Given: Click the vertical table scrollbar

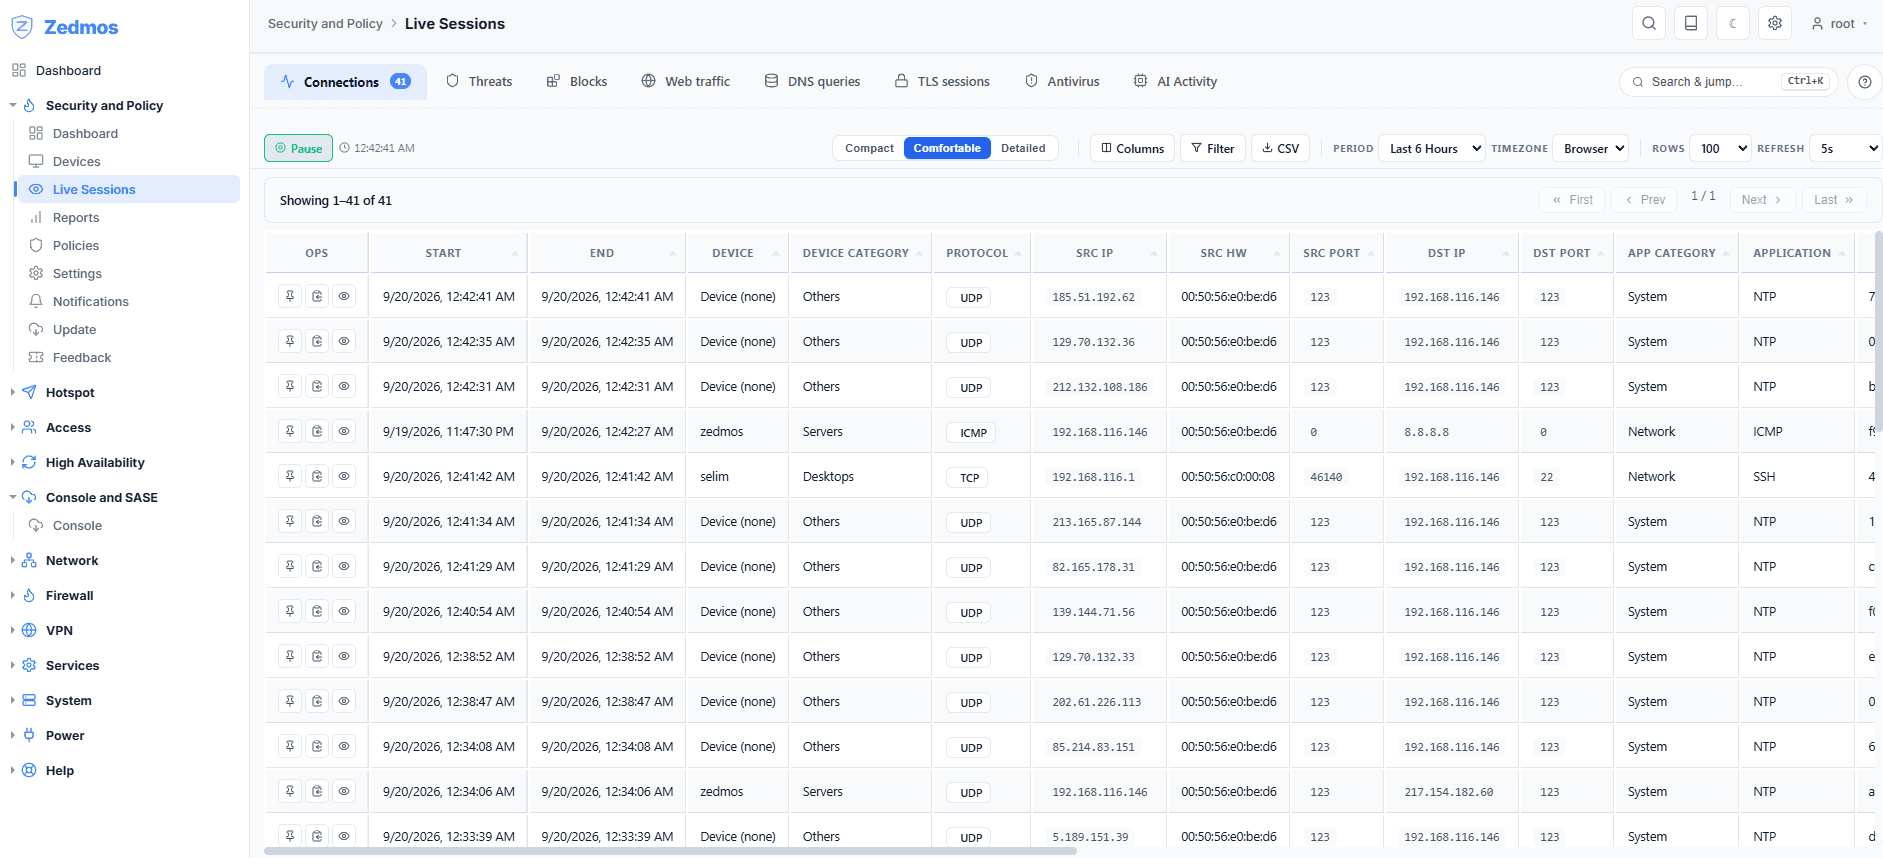Looking at the screenshot, I should point(1878,330).
